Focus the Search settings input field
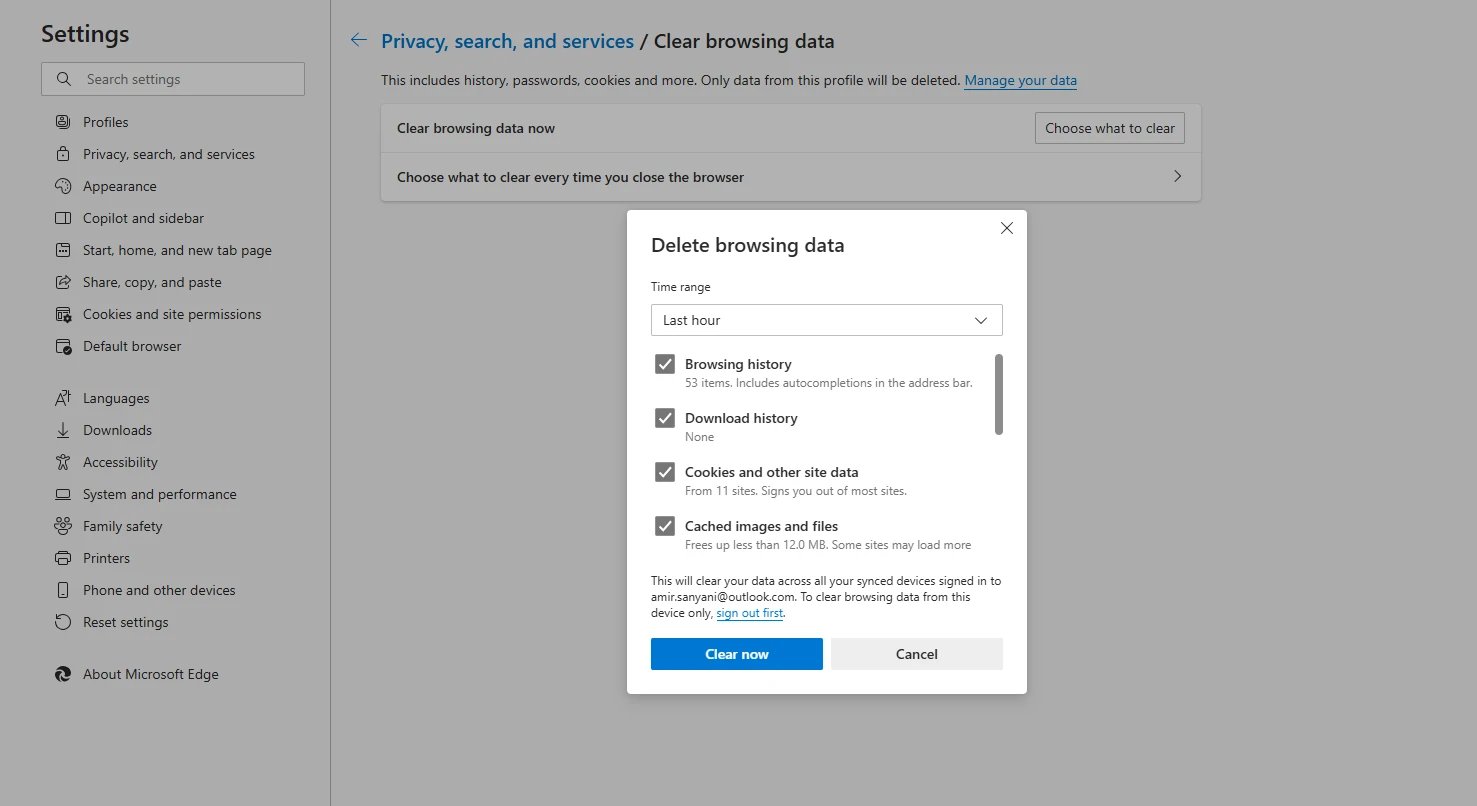The width and height of the screenshot is (1477, 806). pyautogui.click(x=173, y=79)
